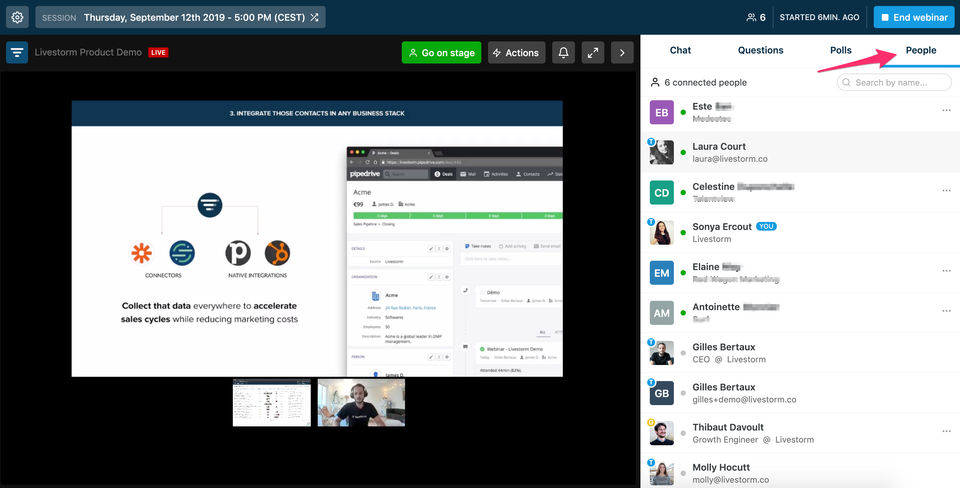This screenshot has width=960, height=488.
Task: Open the settings gear icon
Action: 17,17
